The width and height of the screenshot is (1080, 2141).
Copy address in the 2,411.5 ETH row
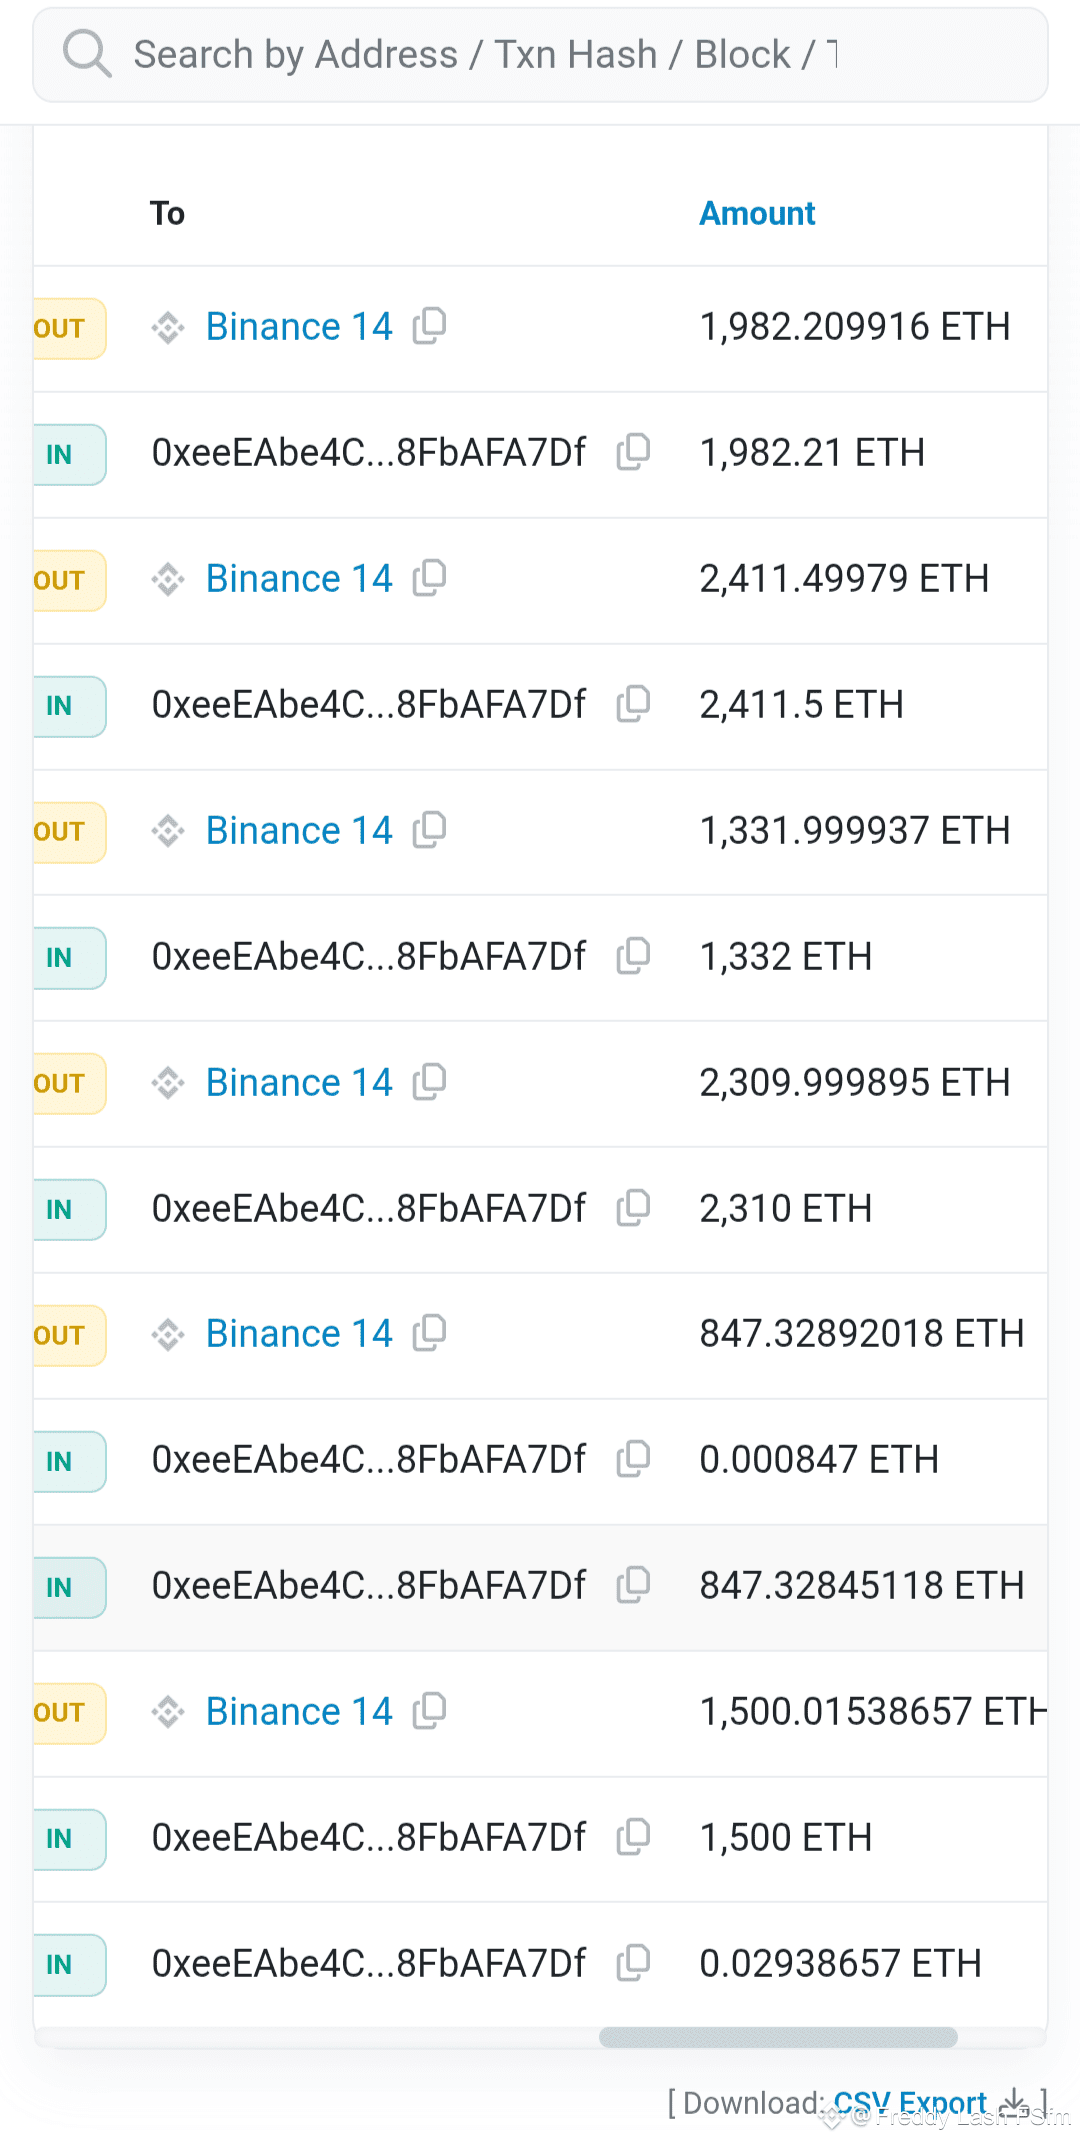634,704
